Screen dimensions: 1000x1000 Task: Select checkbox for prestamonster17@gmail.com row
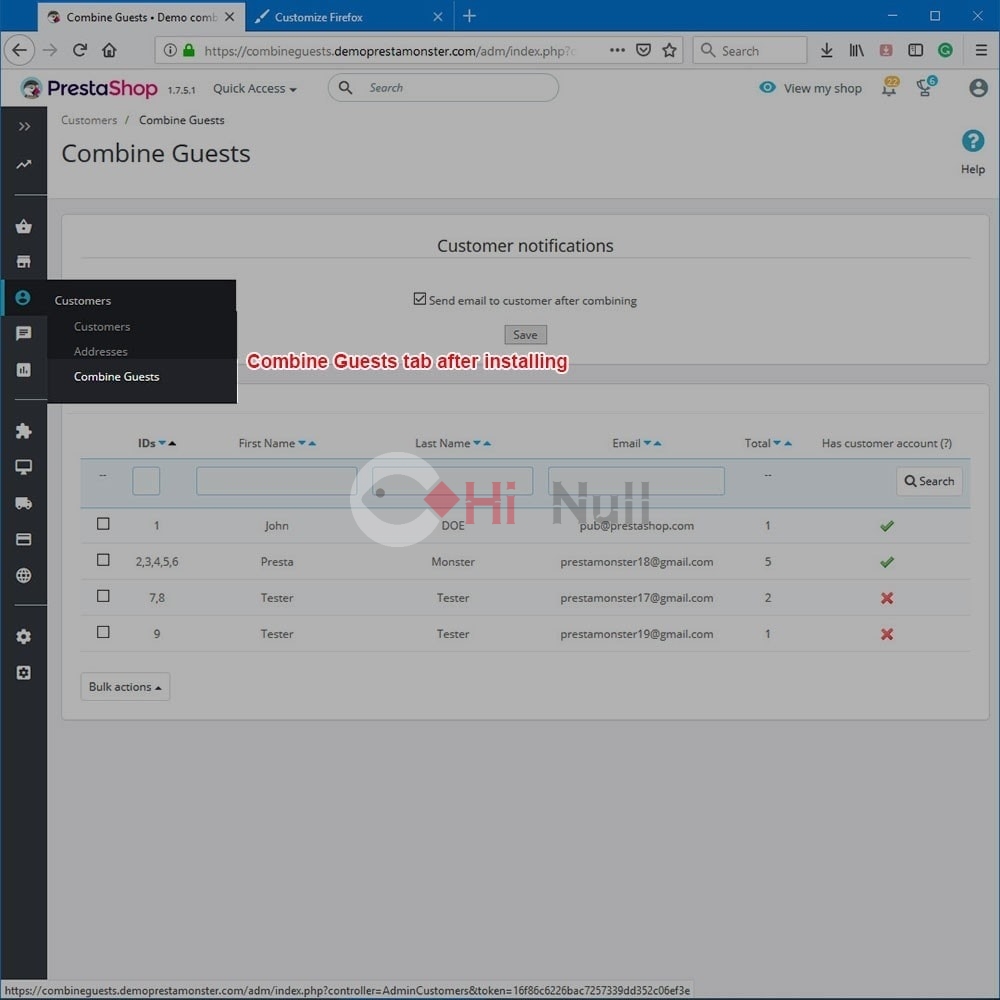103,596
